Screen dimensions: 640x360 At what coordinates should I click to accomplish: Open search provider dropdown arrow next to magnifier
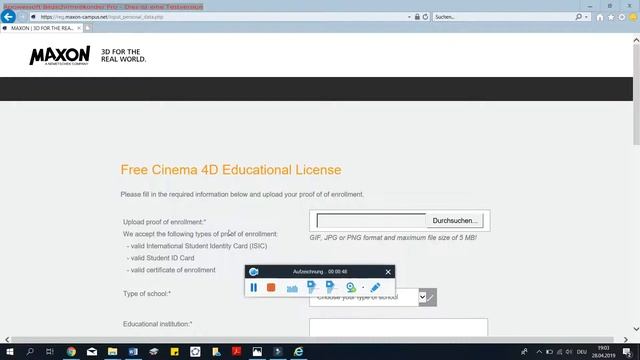click(586, 17)
